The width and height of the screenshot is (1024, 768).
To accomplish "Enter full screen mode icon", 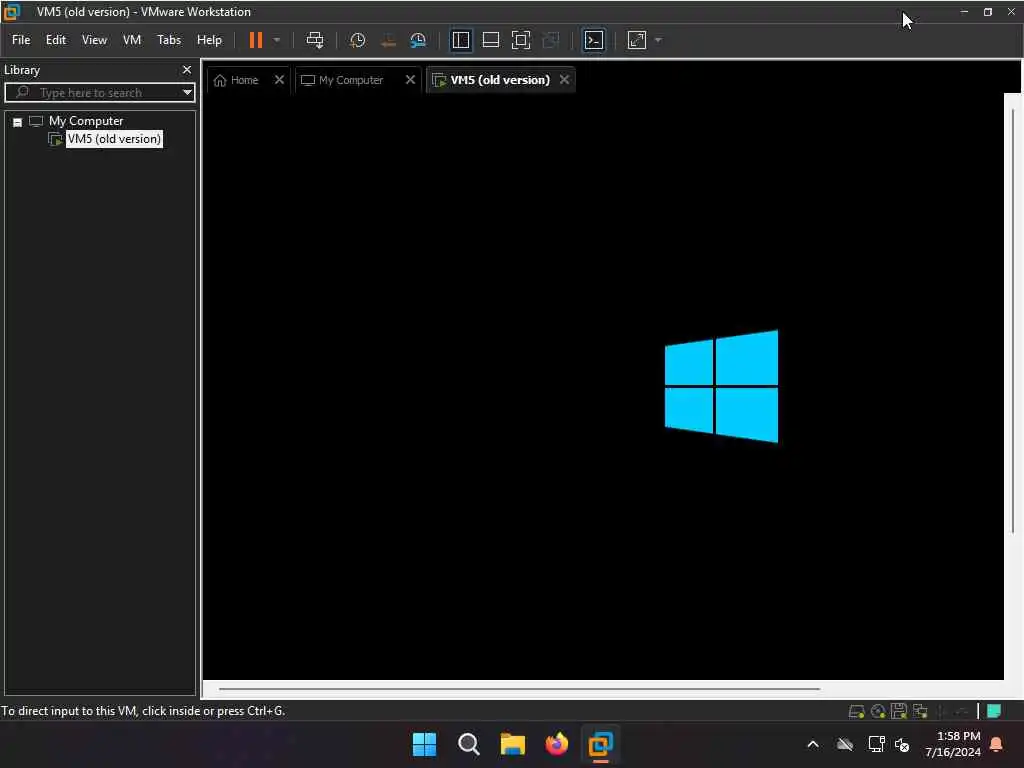I will point(520,40).
